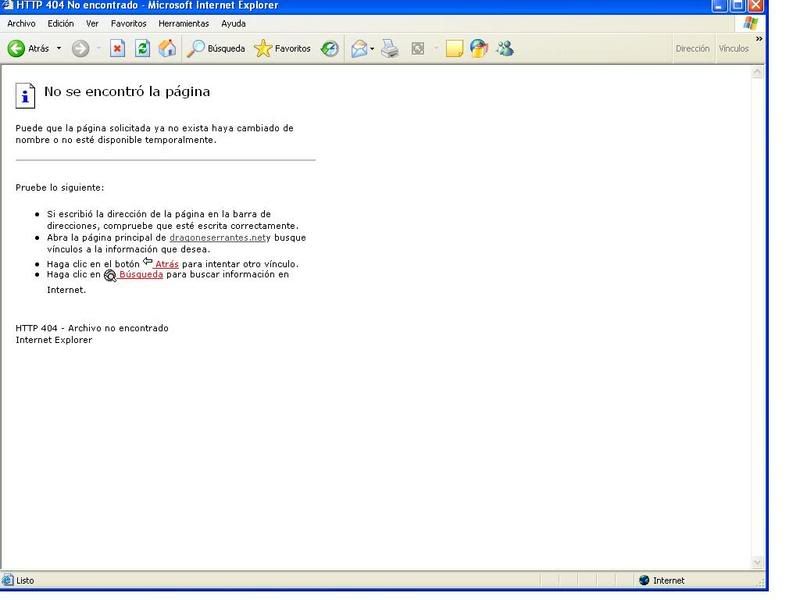Follow the dragoneserrantes.net link
Viewport: 800px width, 600px height.
tap(217, 238)
